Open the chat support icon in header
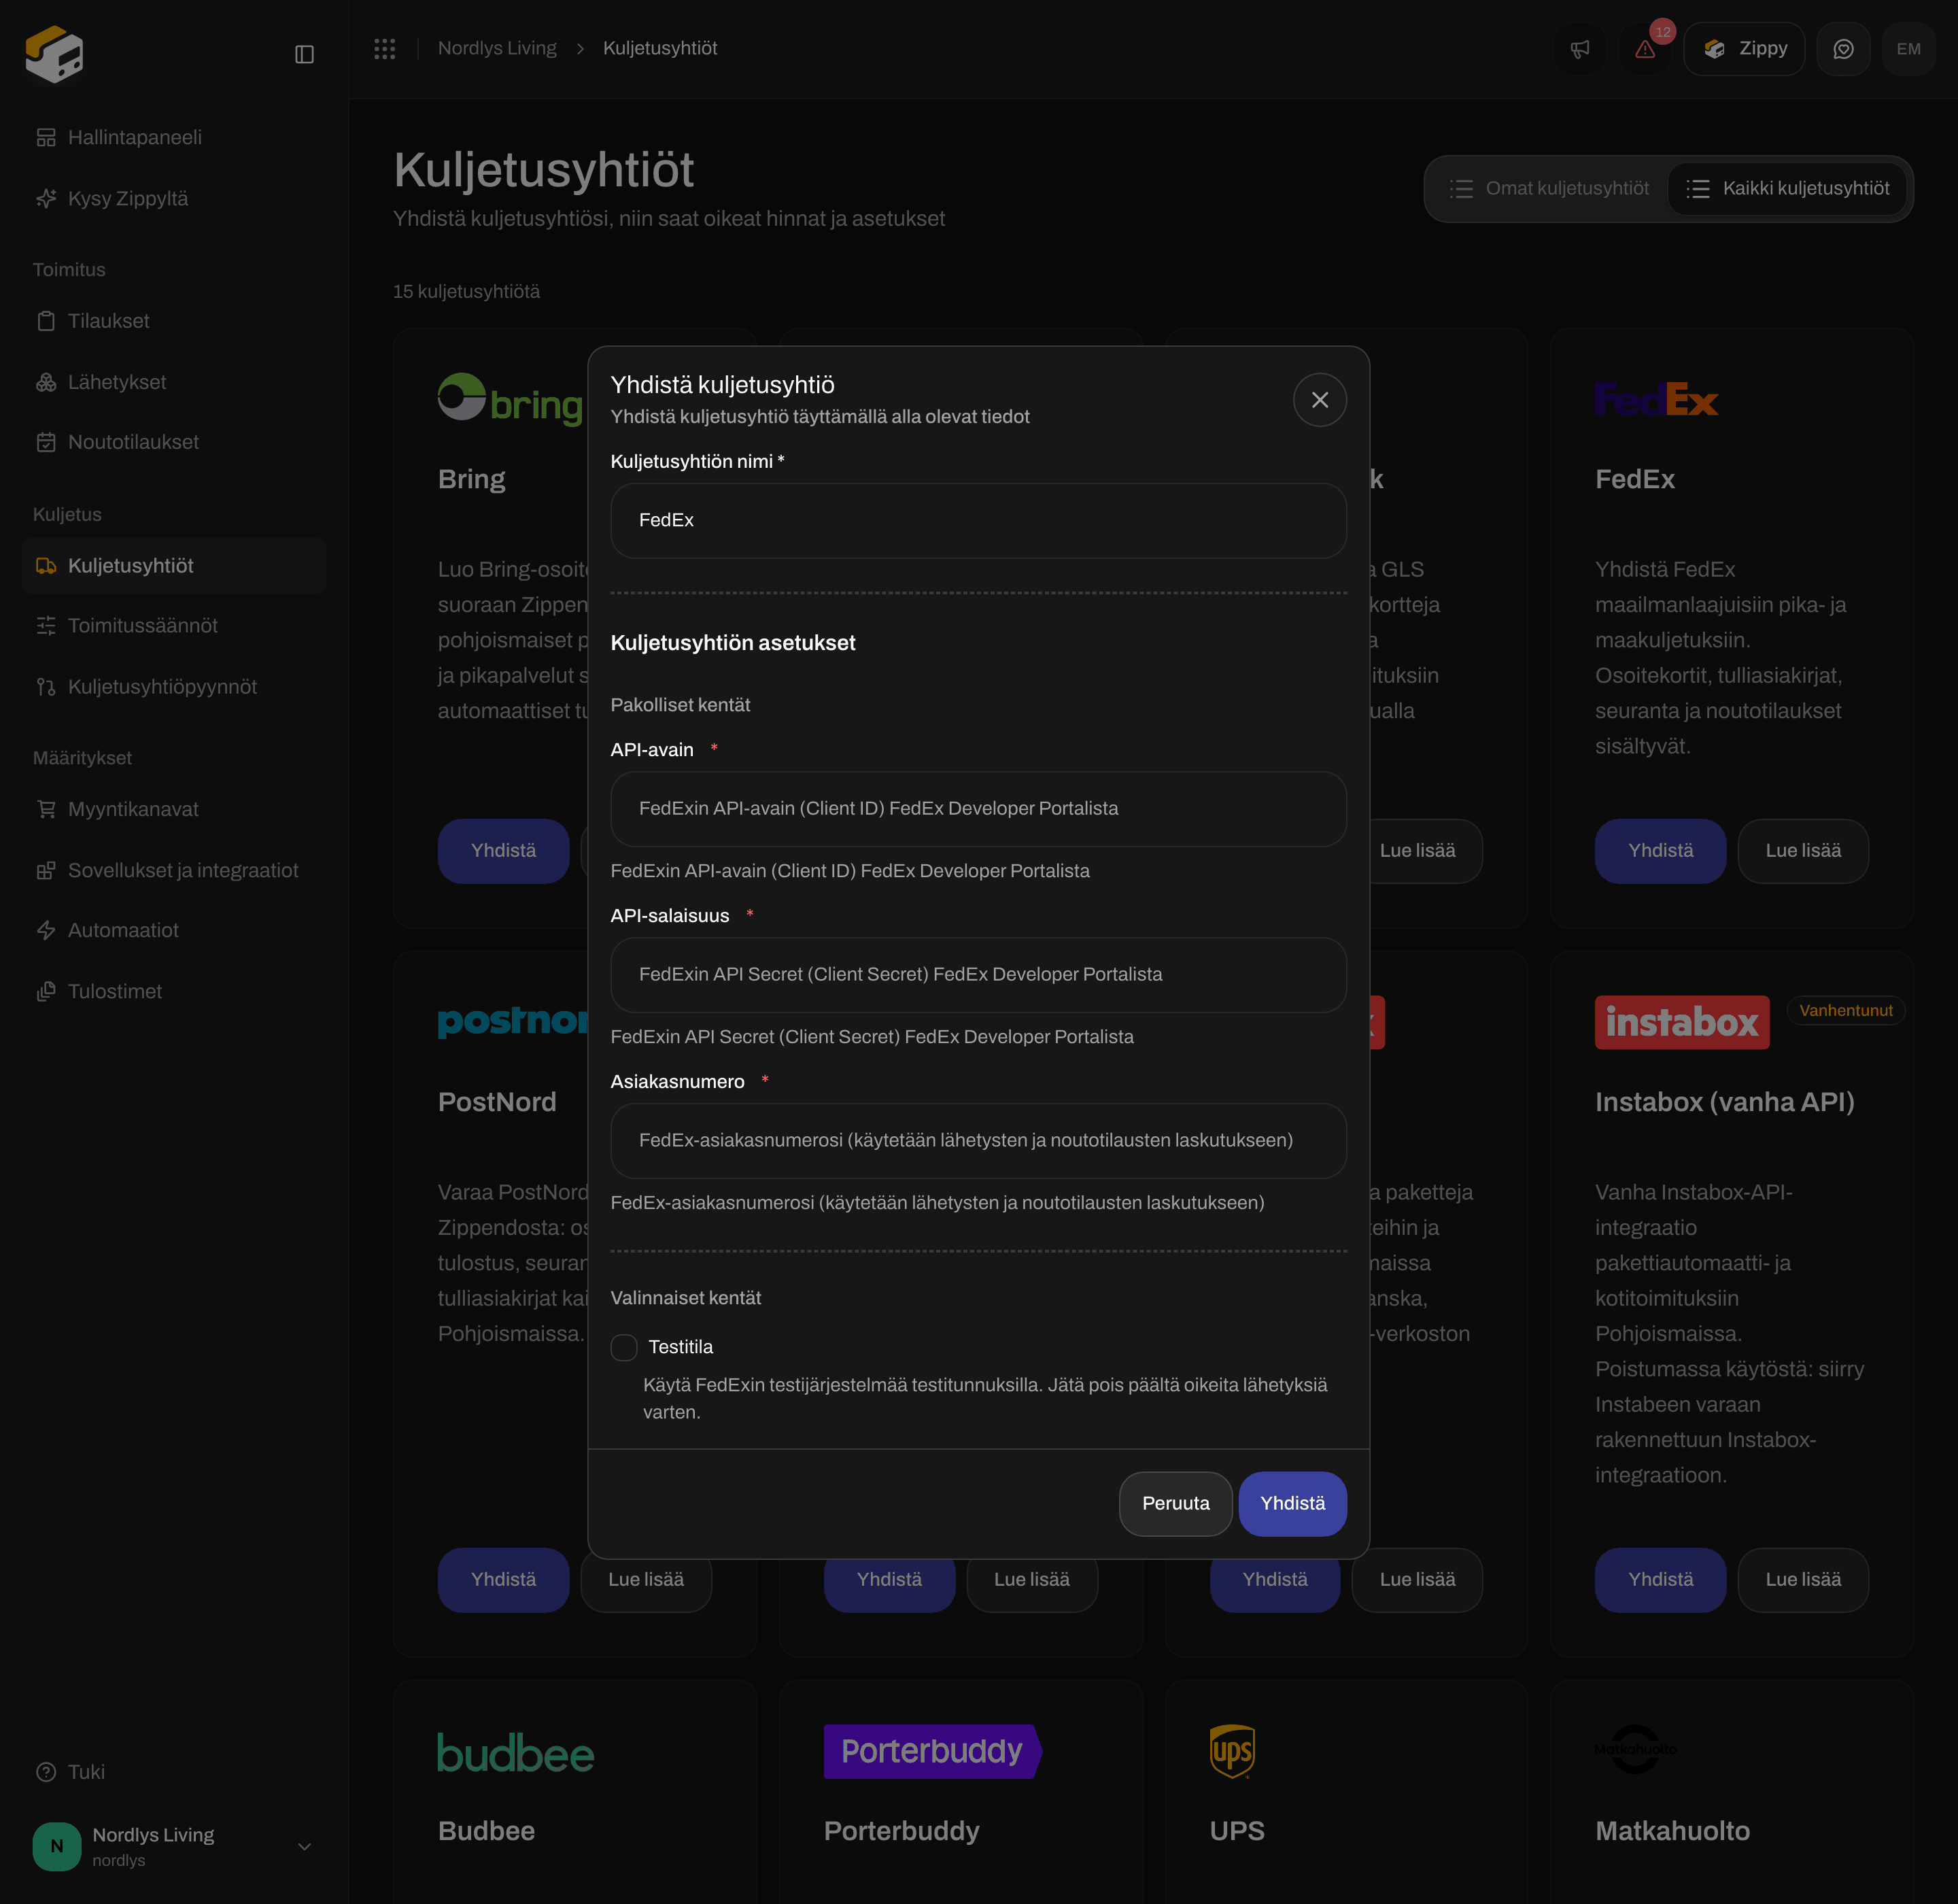Screen dimensions: 1958x1904 click(1843, 49)
